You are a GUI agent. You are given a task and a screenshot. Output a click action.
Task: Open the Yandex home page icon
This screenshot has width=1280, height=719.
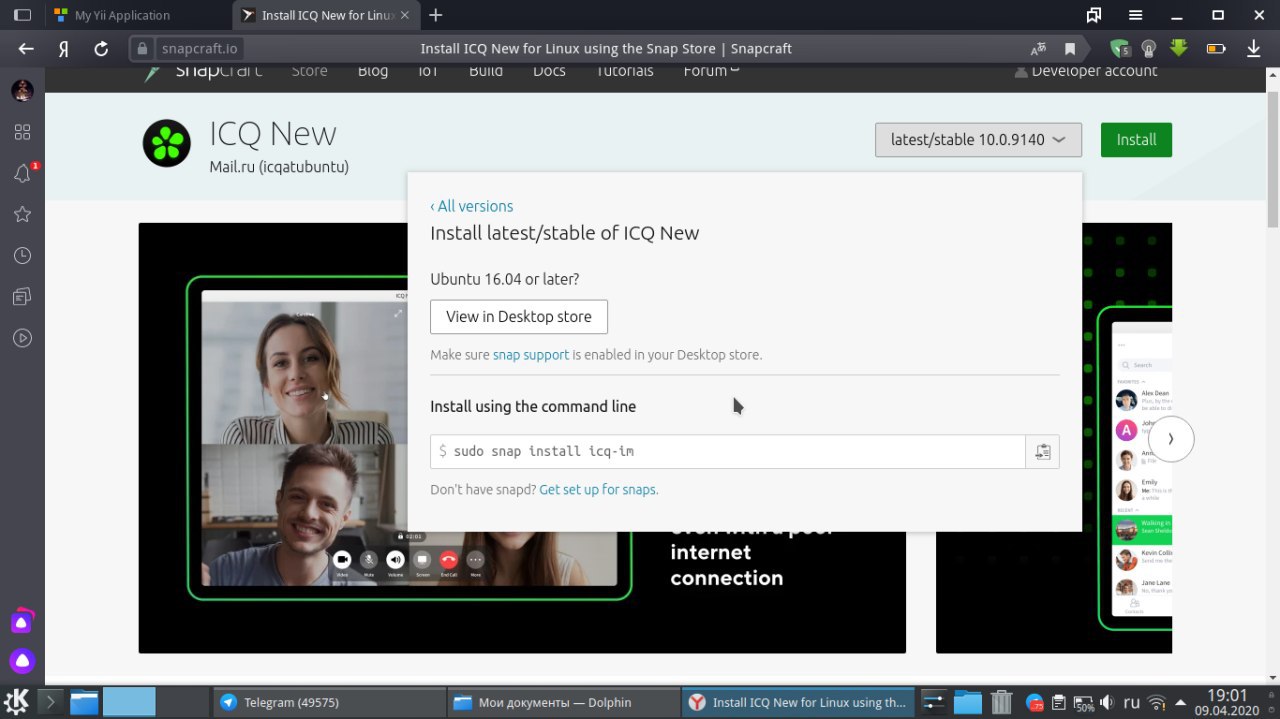[63, 48]
